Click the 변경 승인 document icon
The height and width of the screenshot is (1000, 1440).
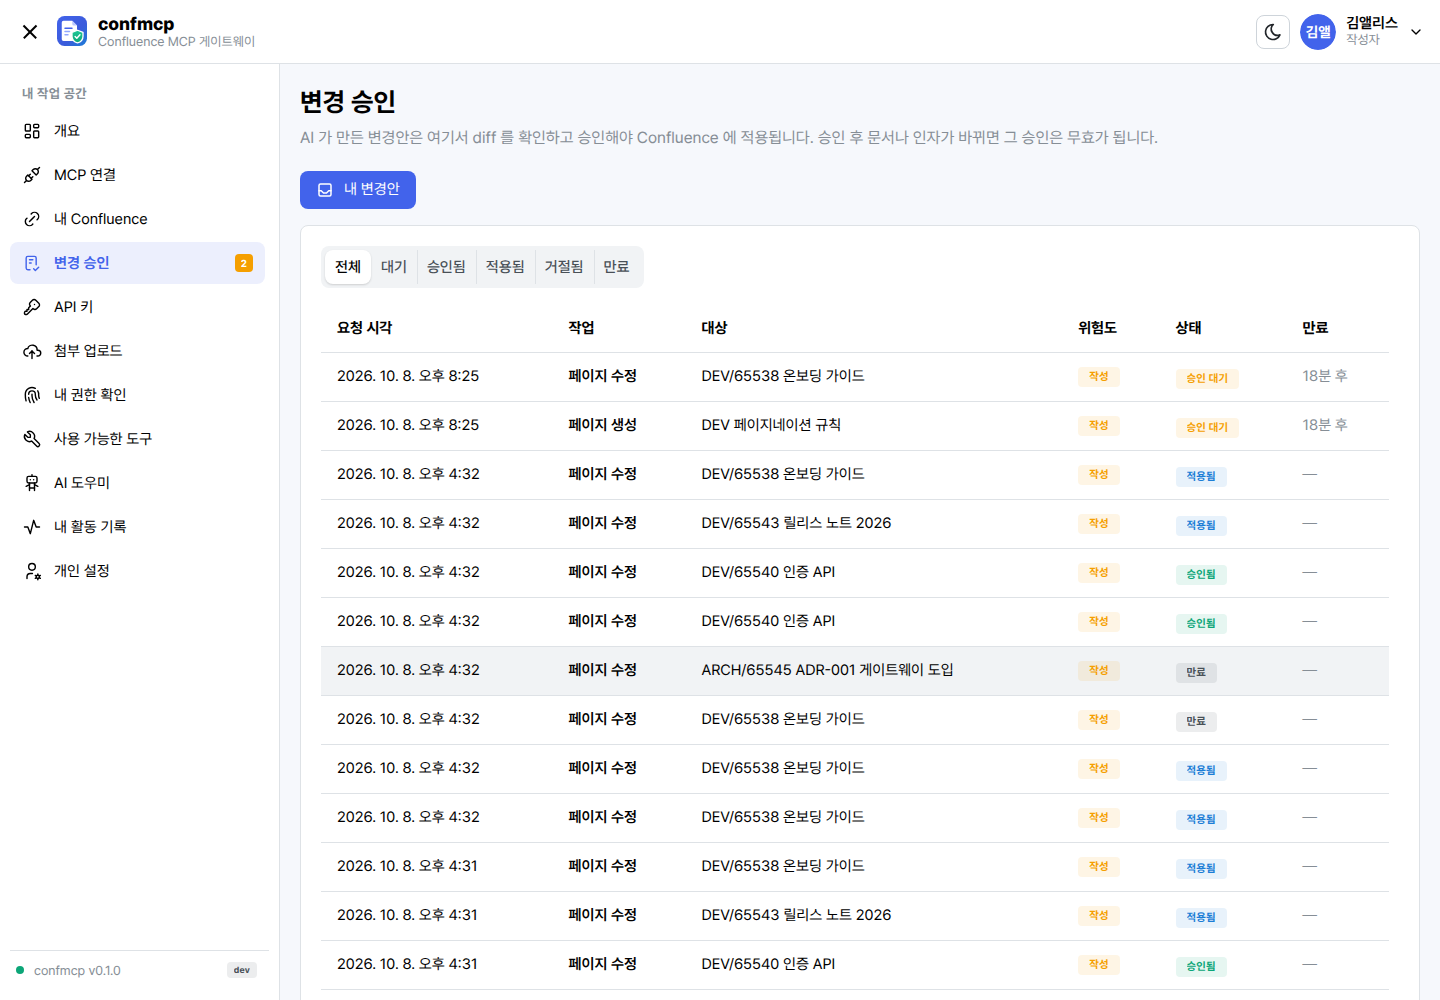(32, 263)
